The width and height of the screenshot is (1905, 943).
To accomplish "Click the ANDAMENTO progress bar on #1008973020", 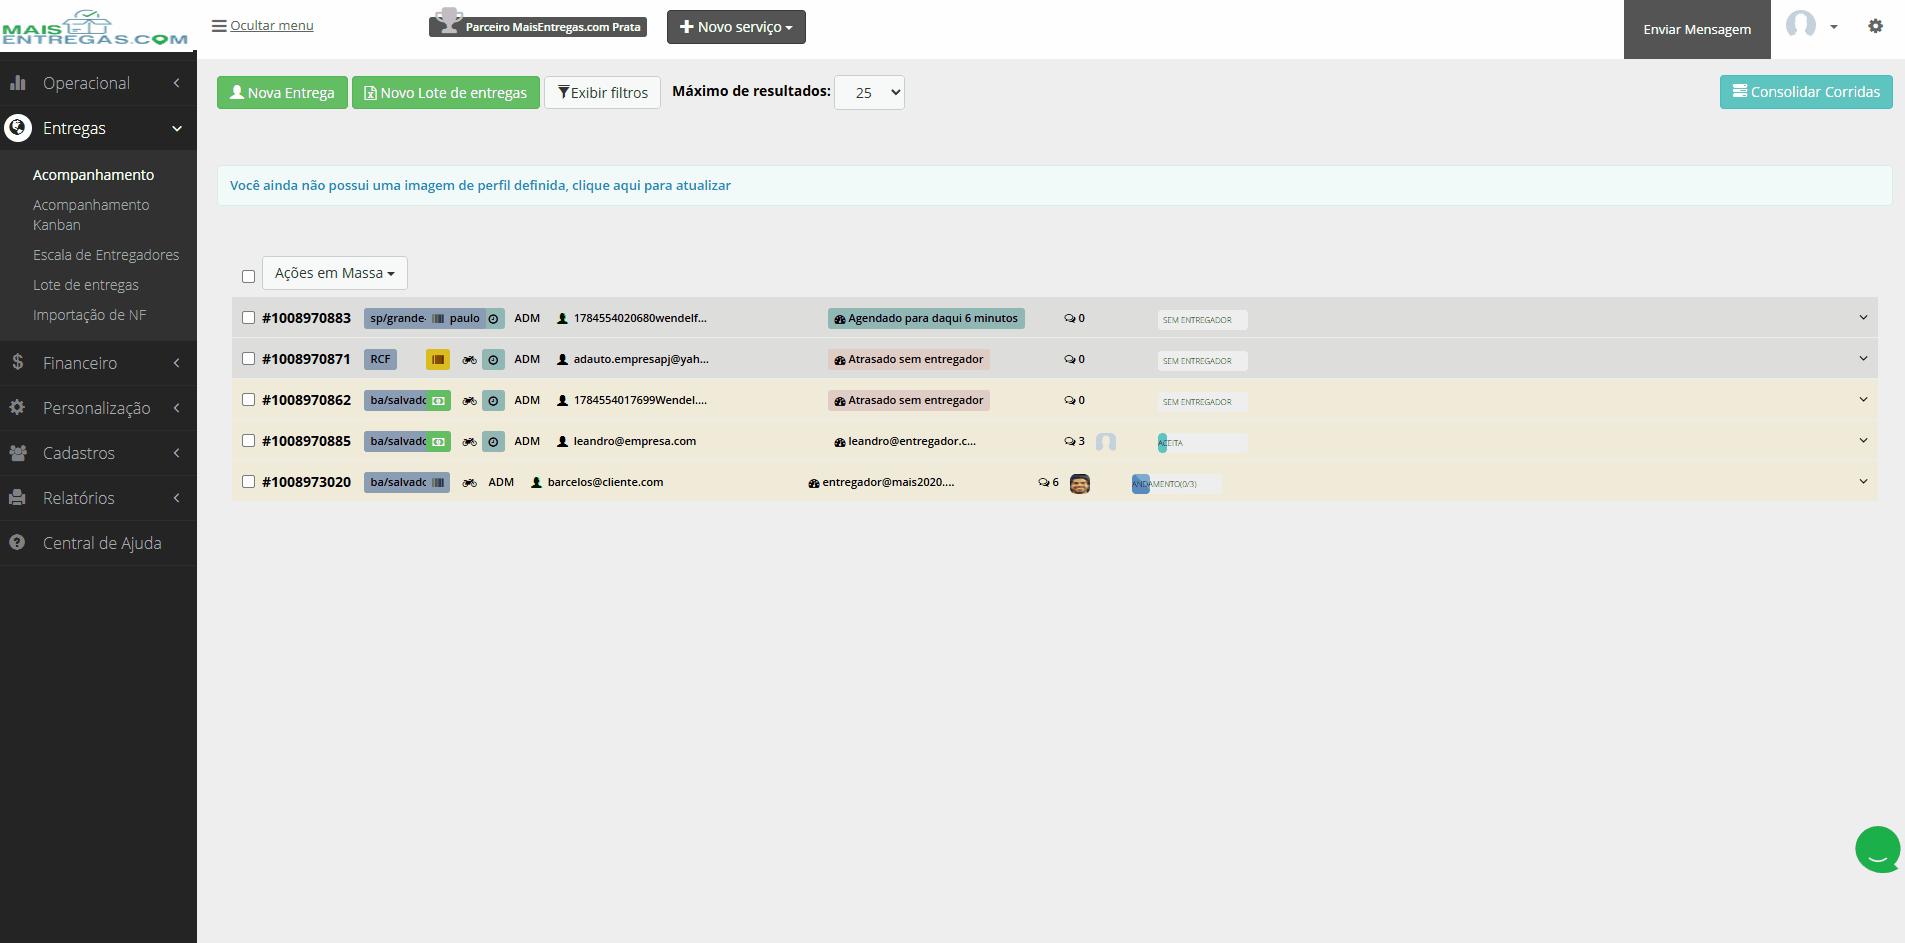I will coord(1176,484).
